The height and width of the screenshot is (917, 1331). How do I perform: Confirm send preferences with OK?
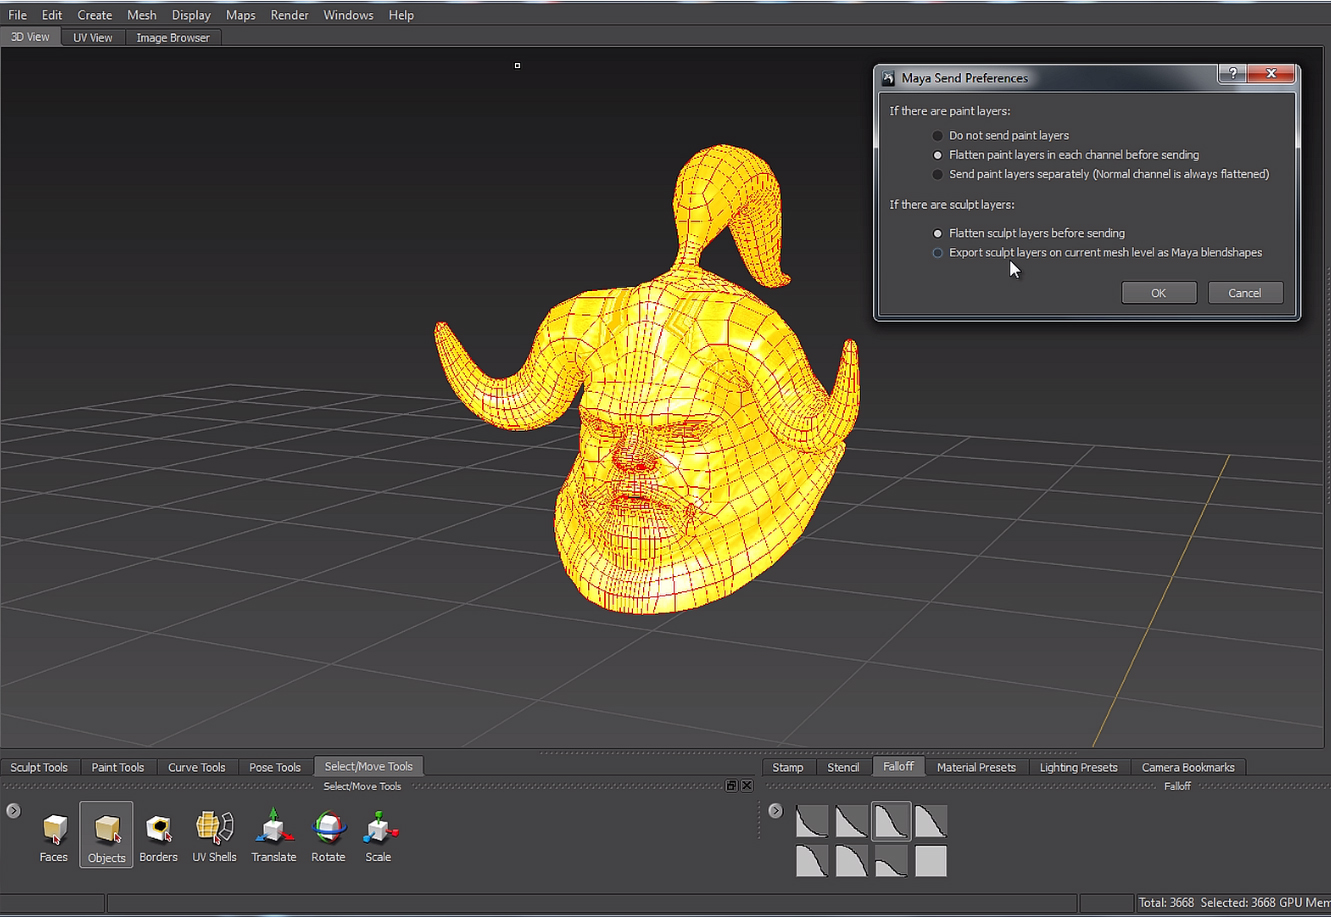[x=1158, y=292]
